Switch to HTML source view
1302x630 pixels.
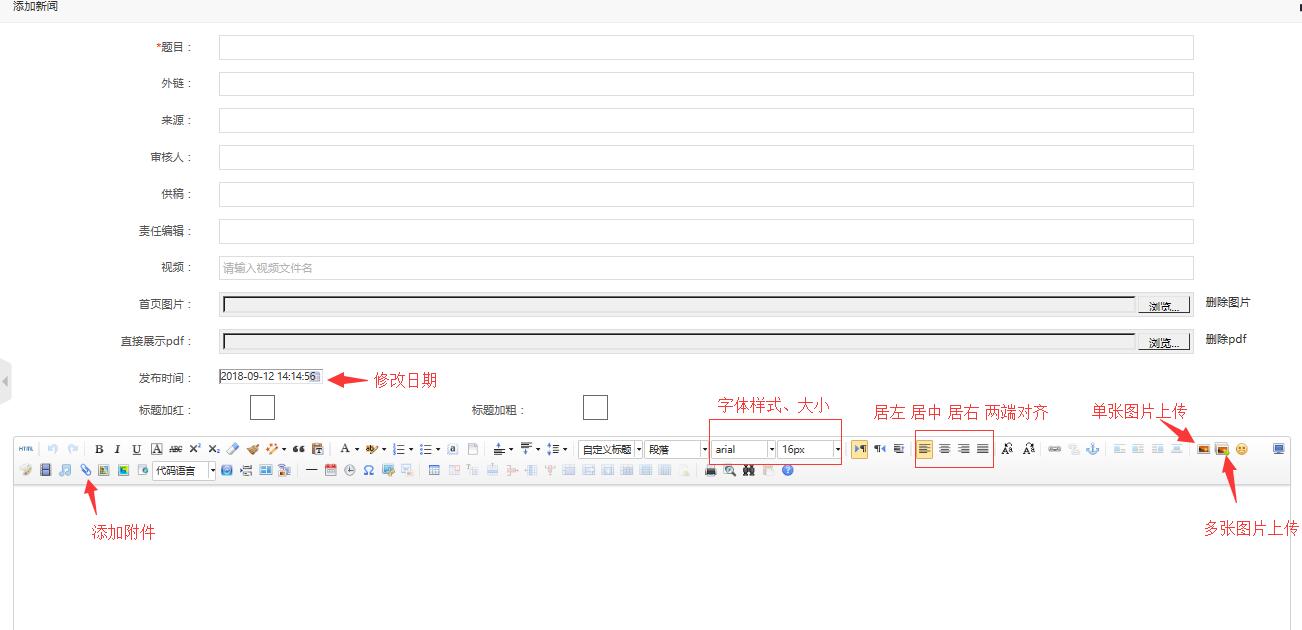pyautogui.click(x=26, y=450)
